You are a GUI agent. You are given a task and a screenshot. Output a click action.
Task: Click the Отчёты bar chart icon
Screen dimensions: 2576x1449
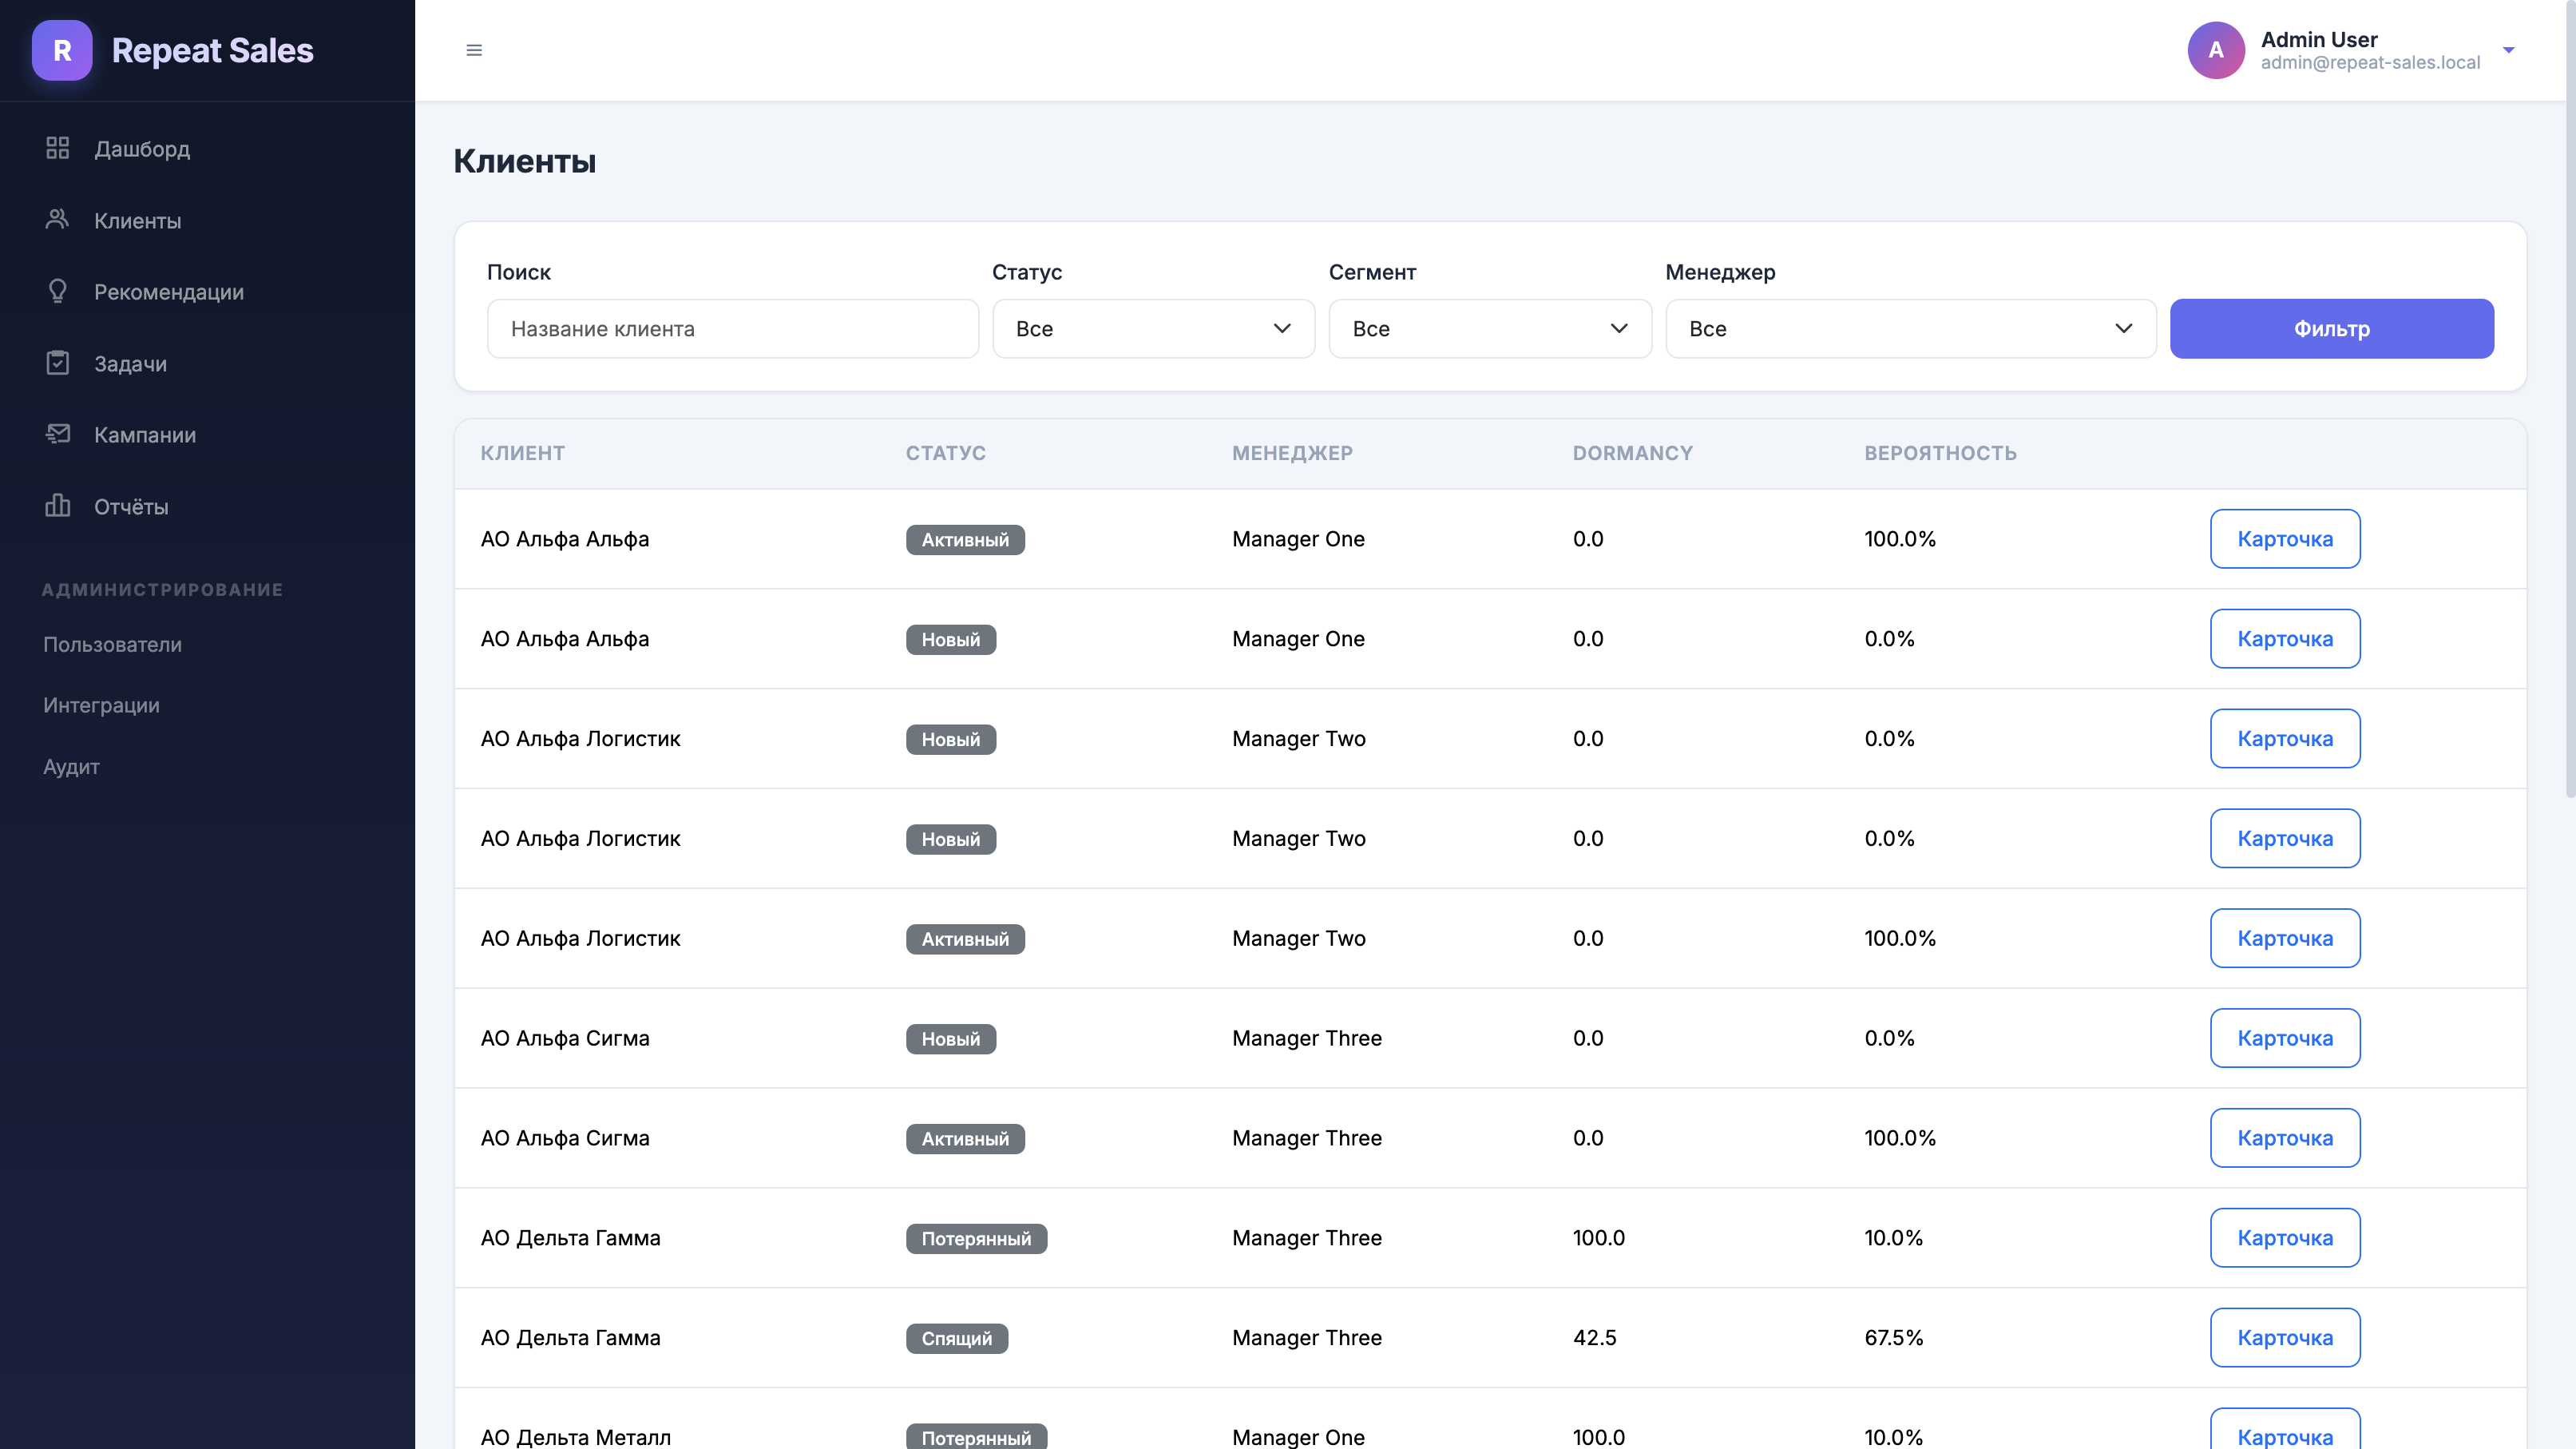click(x=57, y=505)
